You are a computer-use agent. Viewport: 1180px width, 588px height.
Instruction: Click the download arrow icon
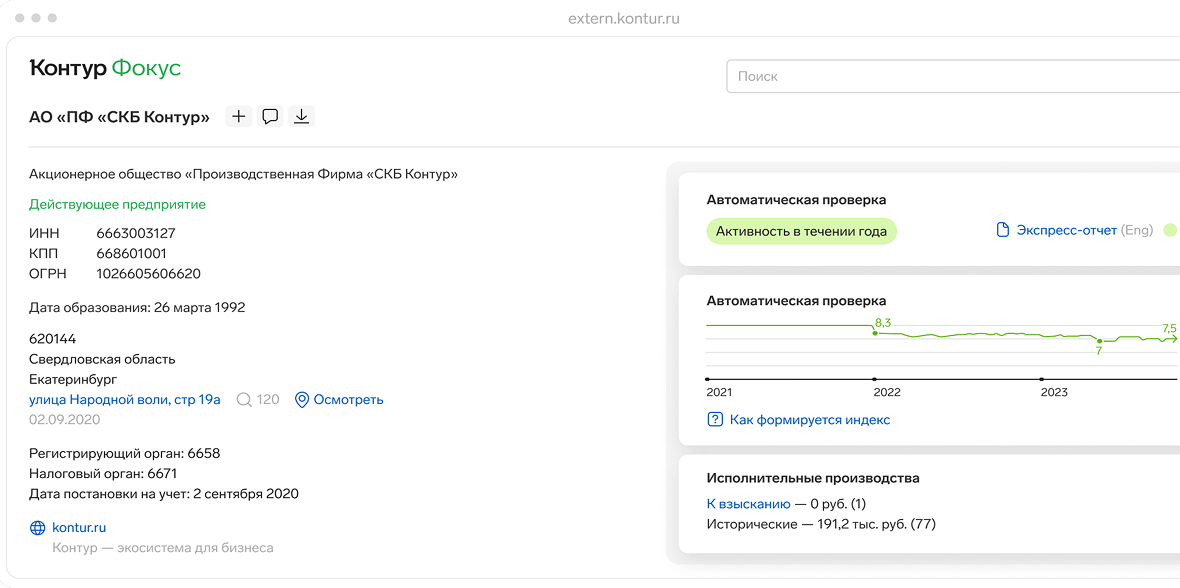[301, 117]
